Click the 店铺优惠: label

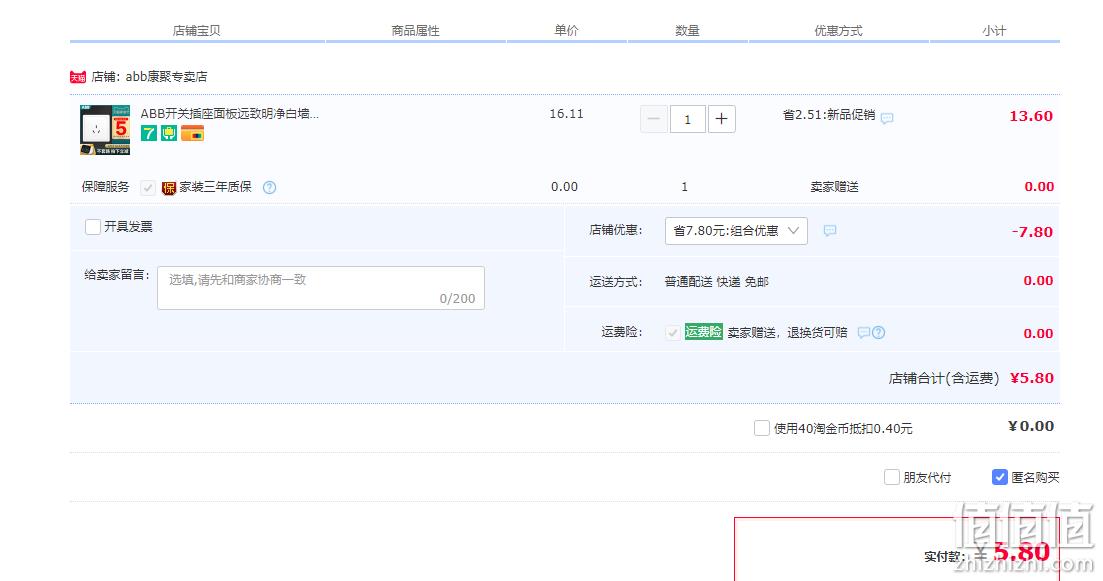pos(616,230)
